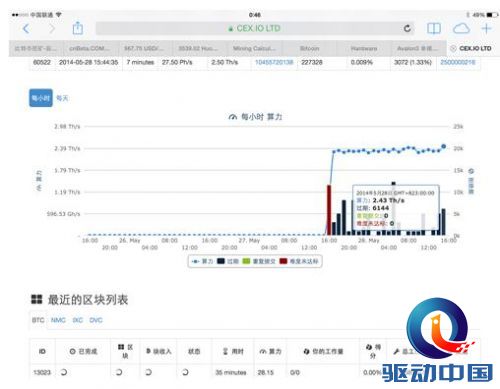Image resolution: width=500 pixels, height=389 pixels.
Task: Select the hourly view toggle button
Action: (x=41, y=98)
